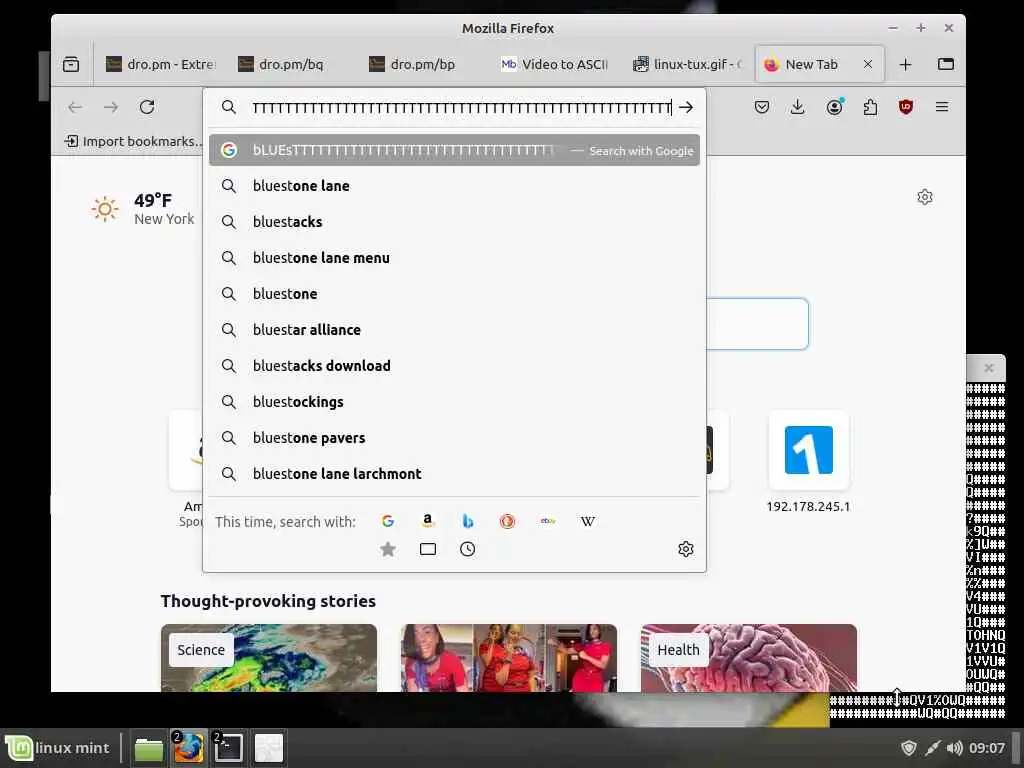This screenshot has width=1024, height=768.
Task: Open the Linux Mint start menu
Action: point(58,748)
